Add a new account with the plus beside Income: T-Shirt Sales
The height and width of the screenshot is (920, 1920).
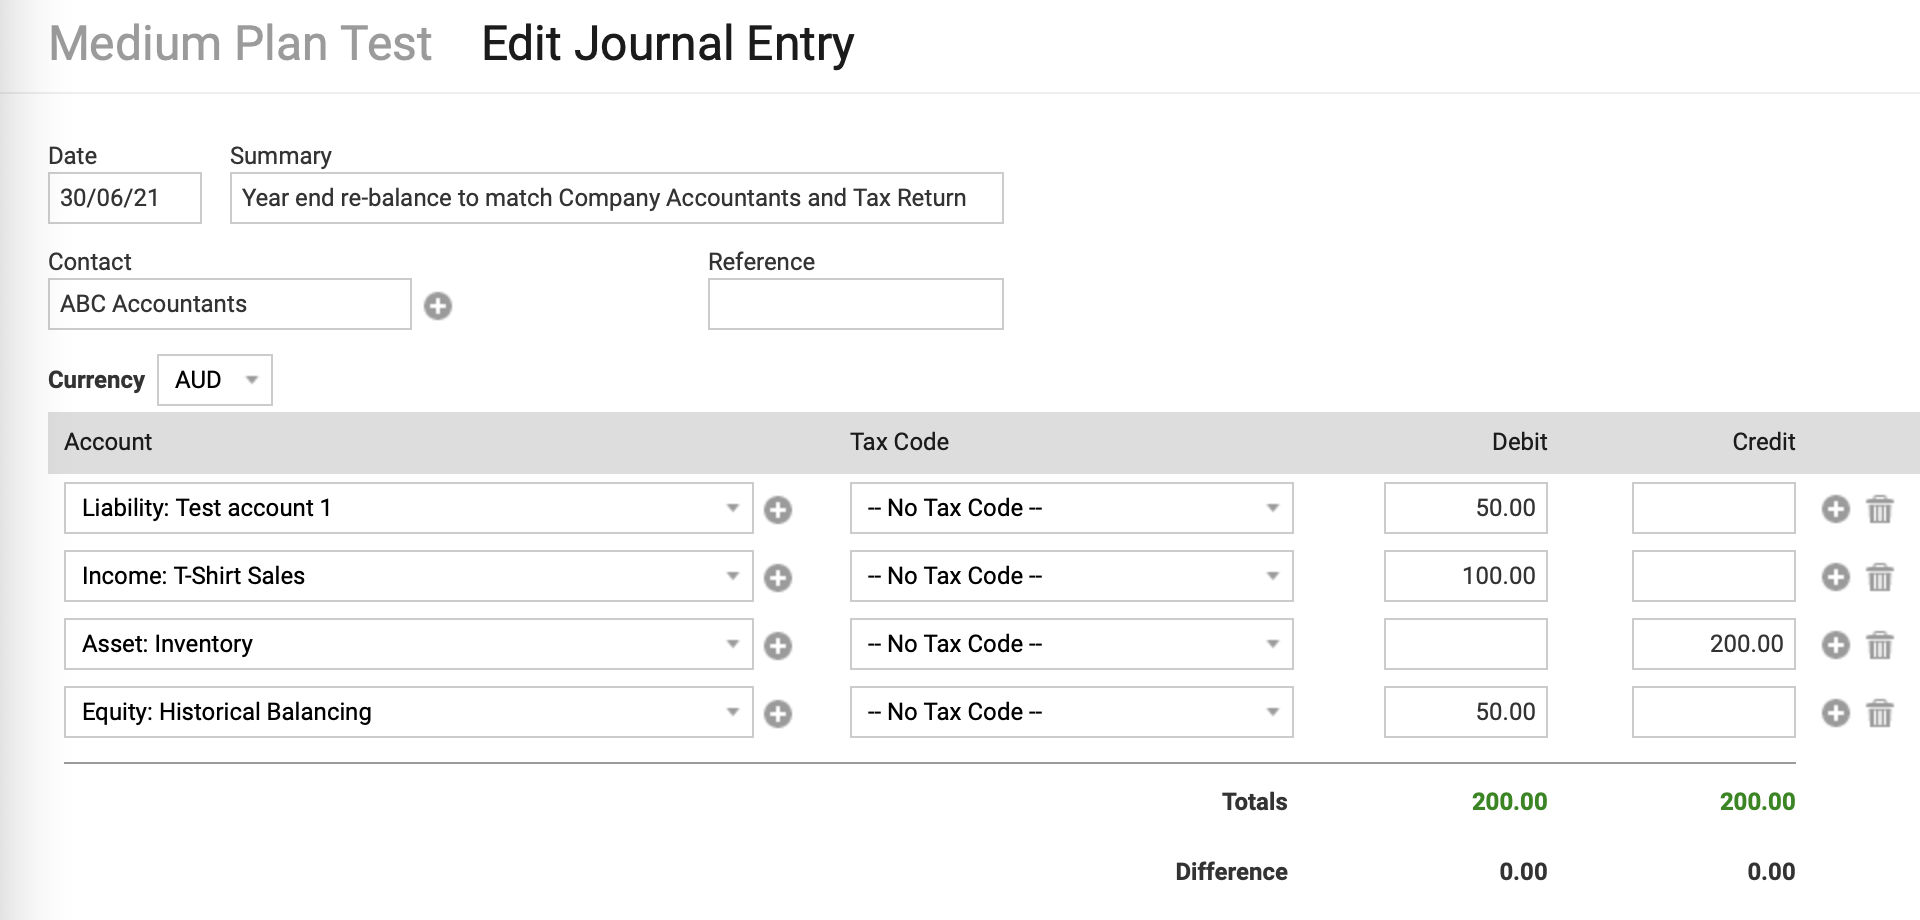coord(778,577)
